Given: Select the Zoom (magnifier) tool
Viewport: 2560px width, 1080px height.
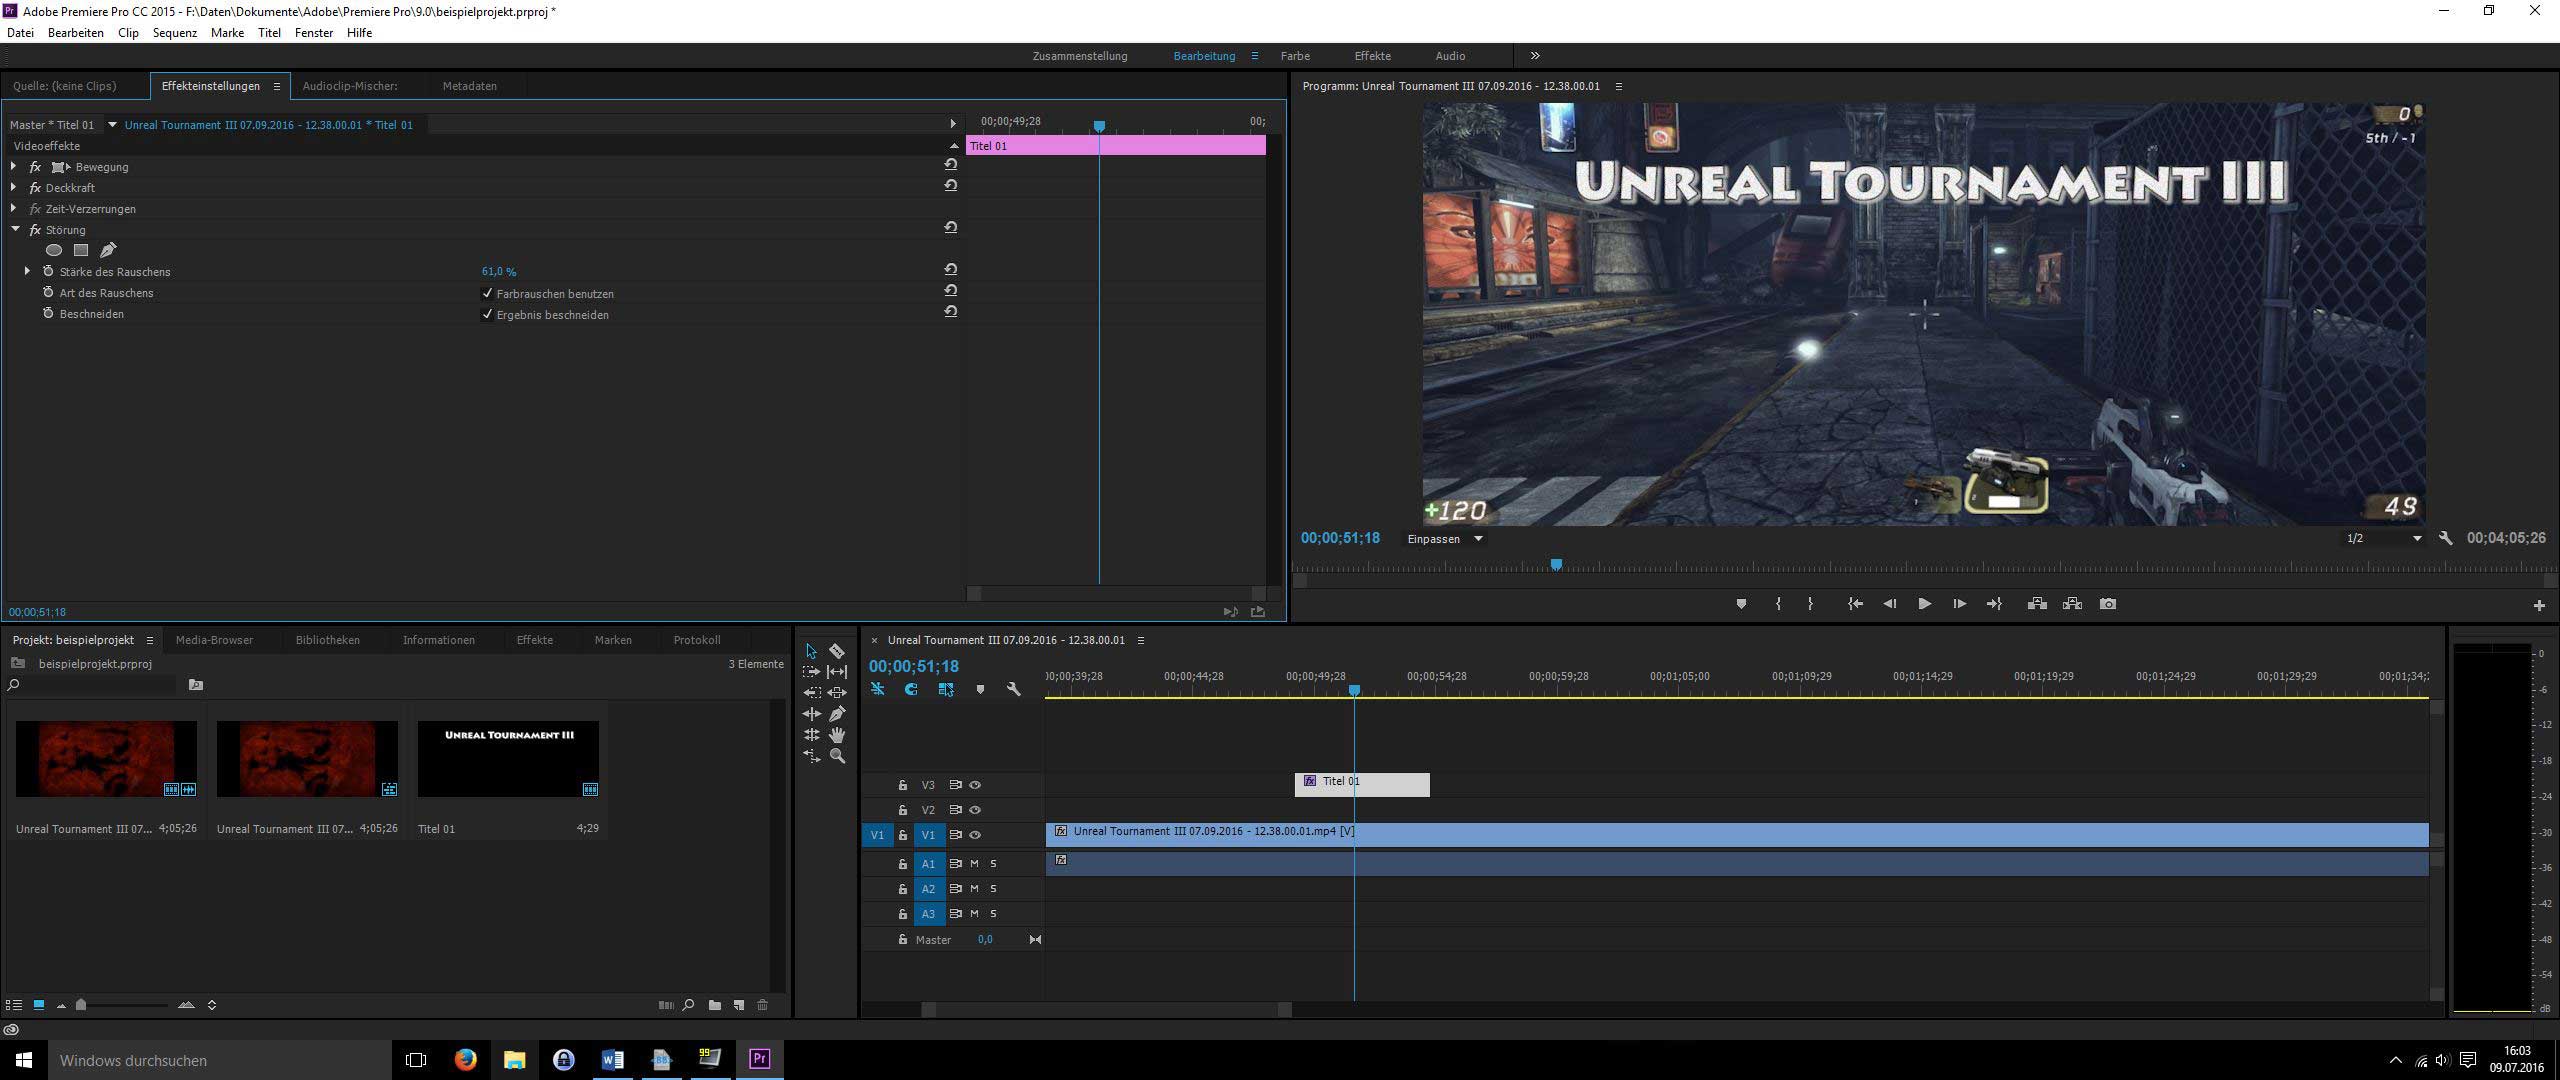Looking at the screenshot, I should click(x=837, y=757).
